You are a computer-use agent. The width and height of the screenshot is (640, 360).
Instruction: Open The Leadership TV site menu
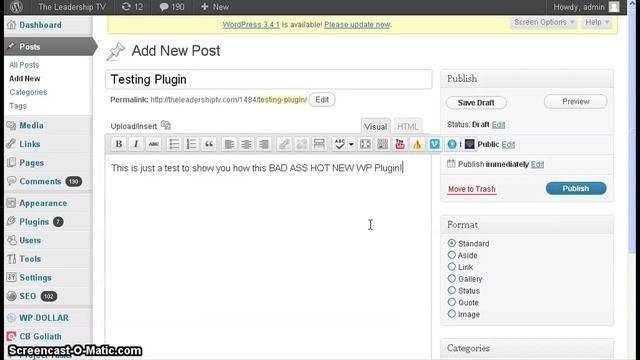pos(72,7)
